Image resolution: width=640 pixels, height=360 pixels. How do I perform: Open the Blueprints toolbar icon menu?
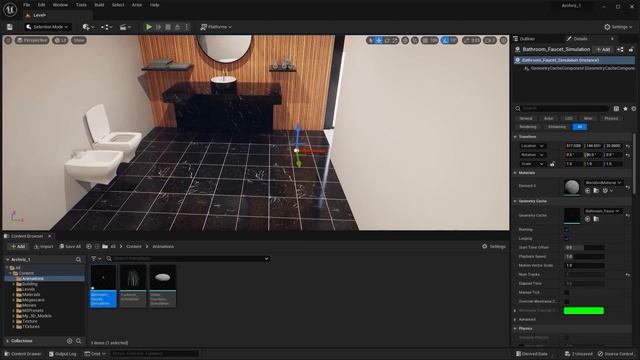(107, 27)
